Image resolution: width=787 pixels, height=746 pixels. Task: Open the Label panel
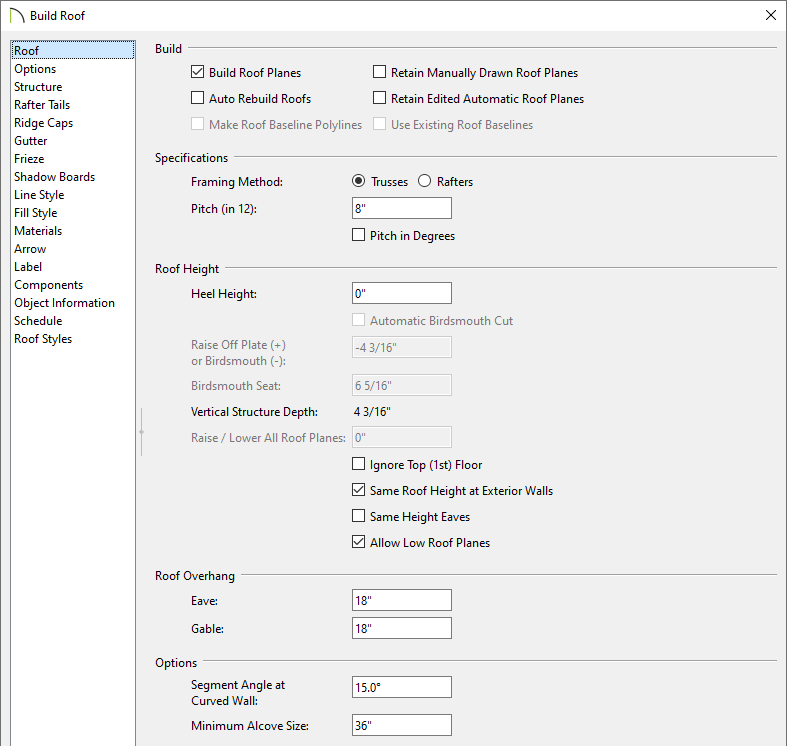(x=28, y=267)
